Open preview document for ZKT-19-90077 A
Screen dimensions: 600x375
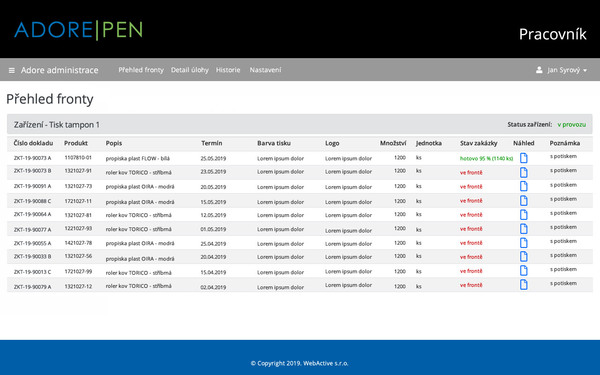click(x=523, y=229)
